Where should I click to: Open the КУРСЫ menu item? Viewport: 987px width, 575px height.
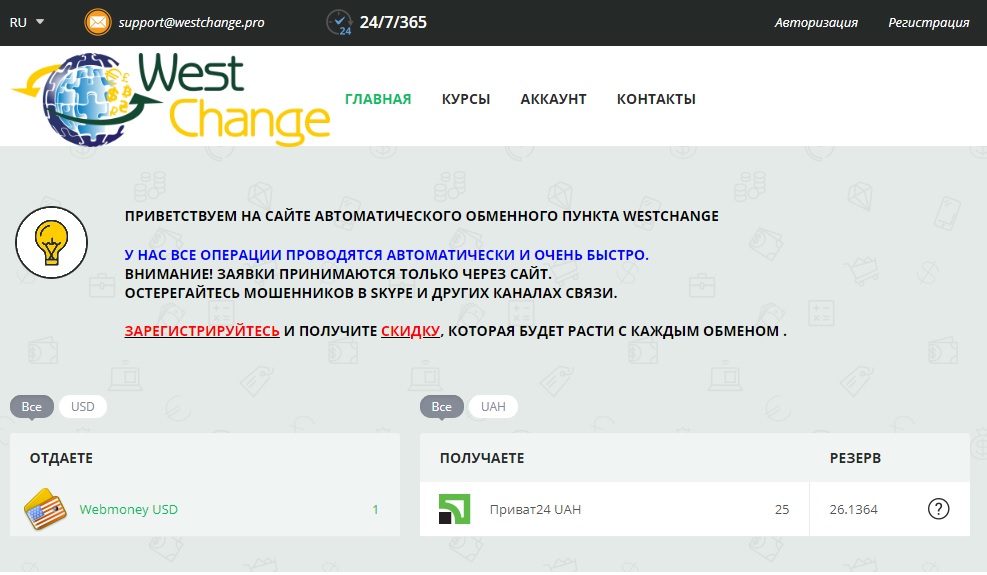click(466, 99)
